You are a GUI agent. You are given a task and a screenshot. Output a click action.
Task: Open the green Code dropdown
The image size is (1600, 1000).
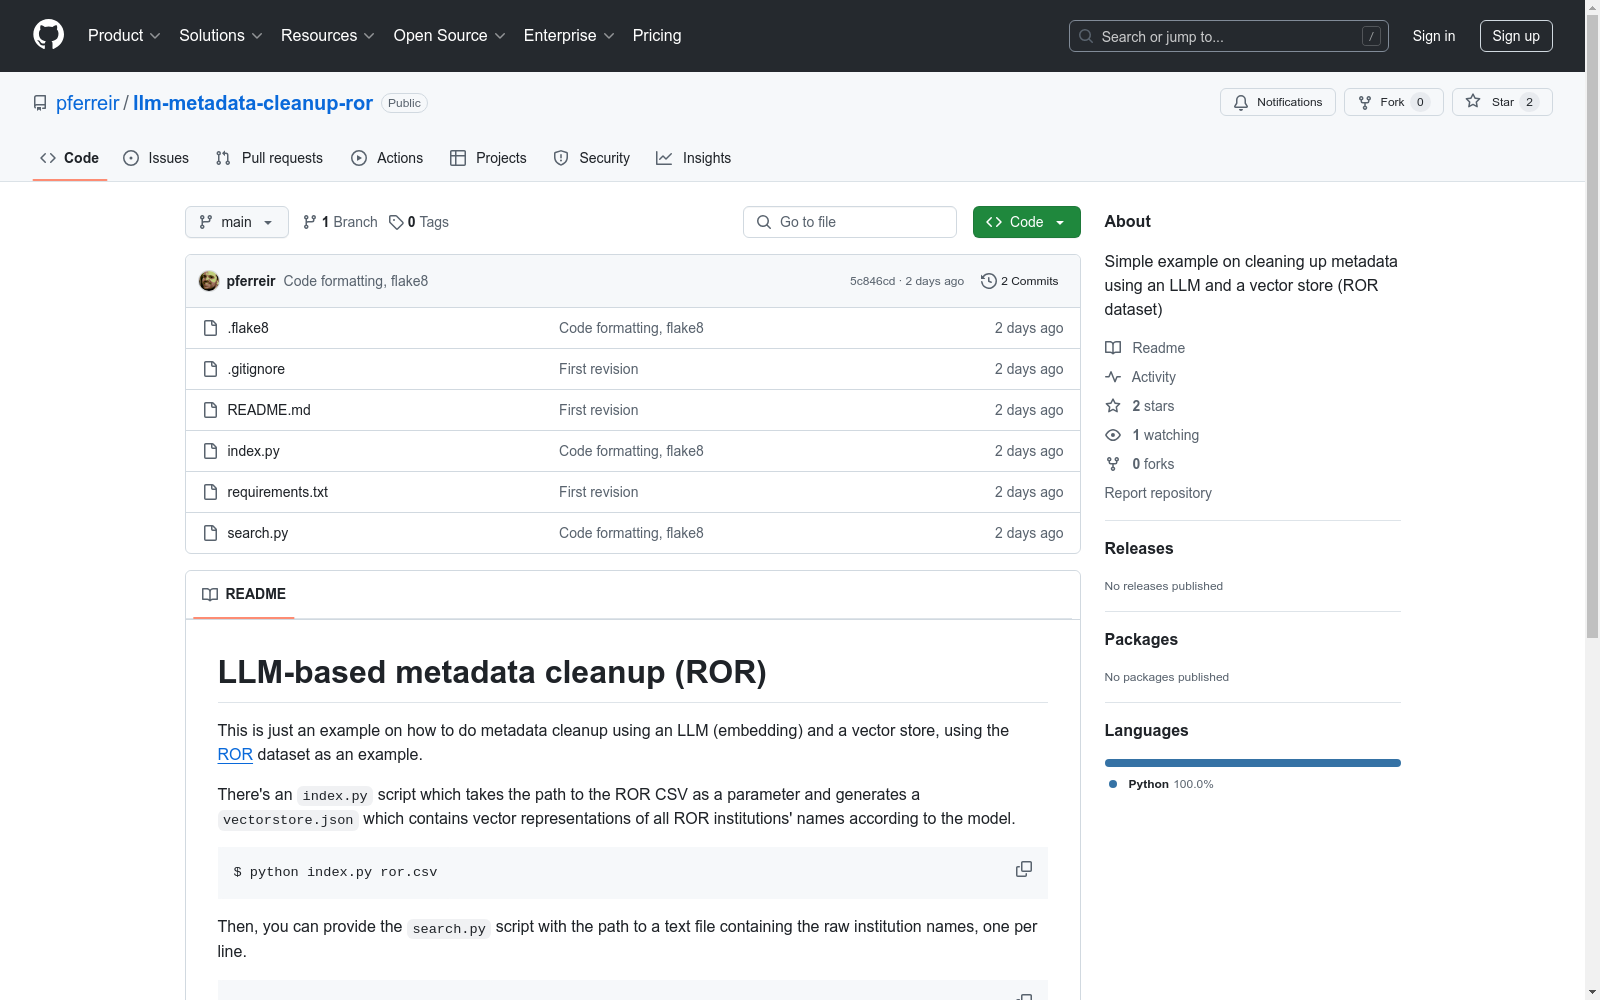coord(1026,222)
